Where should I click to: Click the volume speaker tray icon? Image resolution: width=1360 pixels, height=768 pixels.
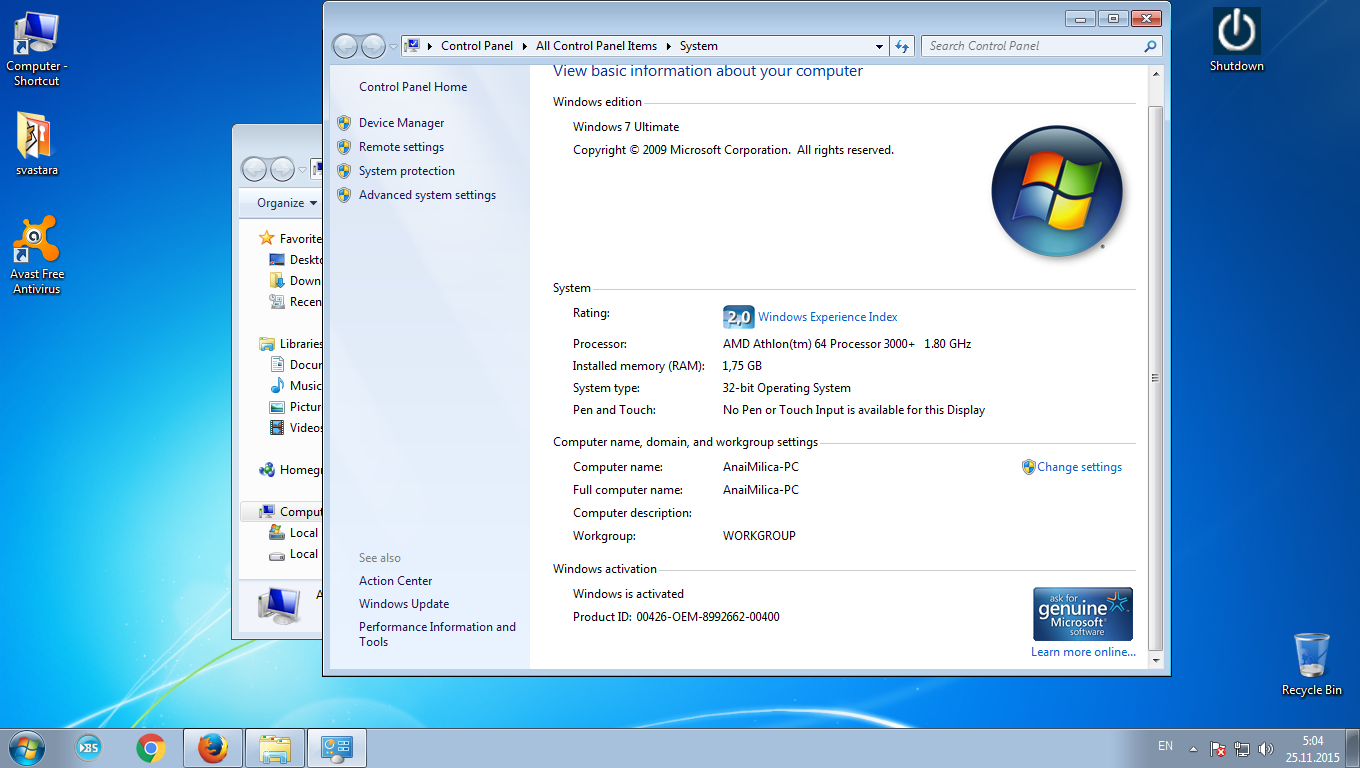pos(1266,748)
